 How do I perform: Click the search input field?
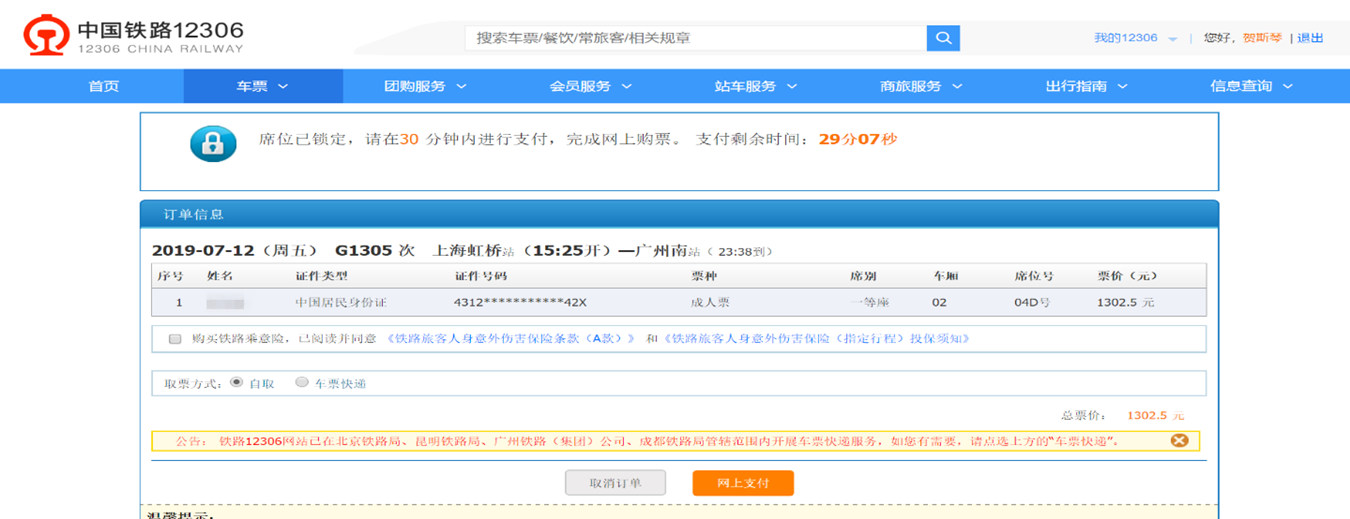pos(695,38)
